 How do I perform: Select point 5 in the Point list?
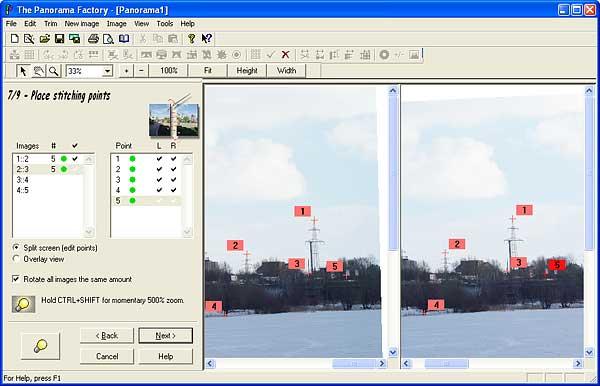tap(146, 200)
